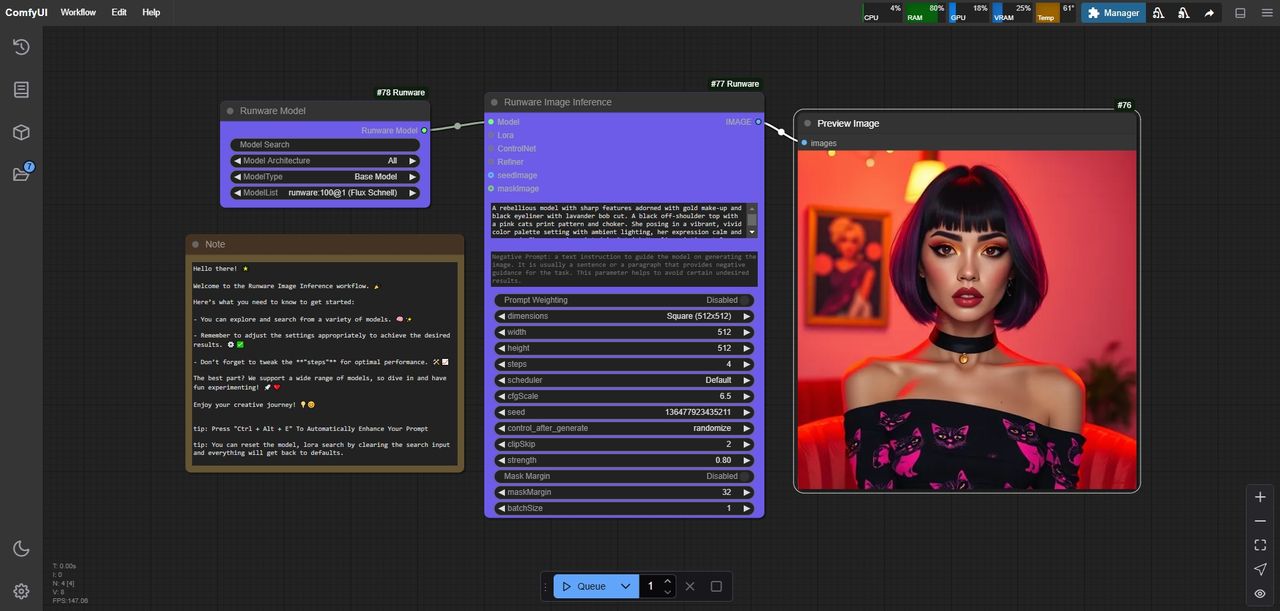Open the workflows folder icon in sidebar
Viewport: 1280px width, 611px height.
(21, 174)
